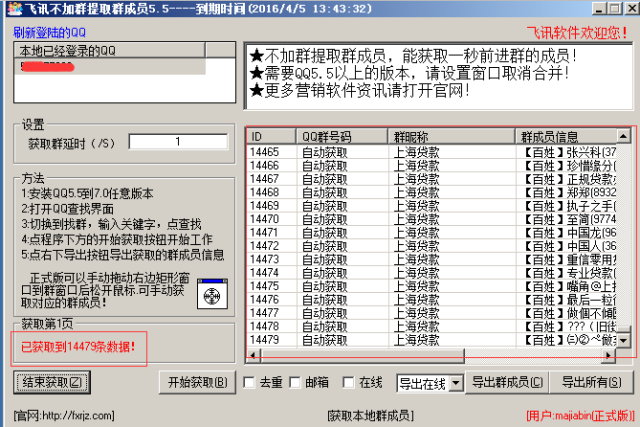This screenshot has height=427, width=640.
Task: Click the horizontal scrollbar right arrow
Action: pos(609,356)
